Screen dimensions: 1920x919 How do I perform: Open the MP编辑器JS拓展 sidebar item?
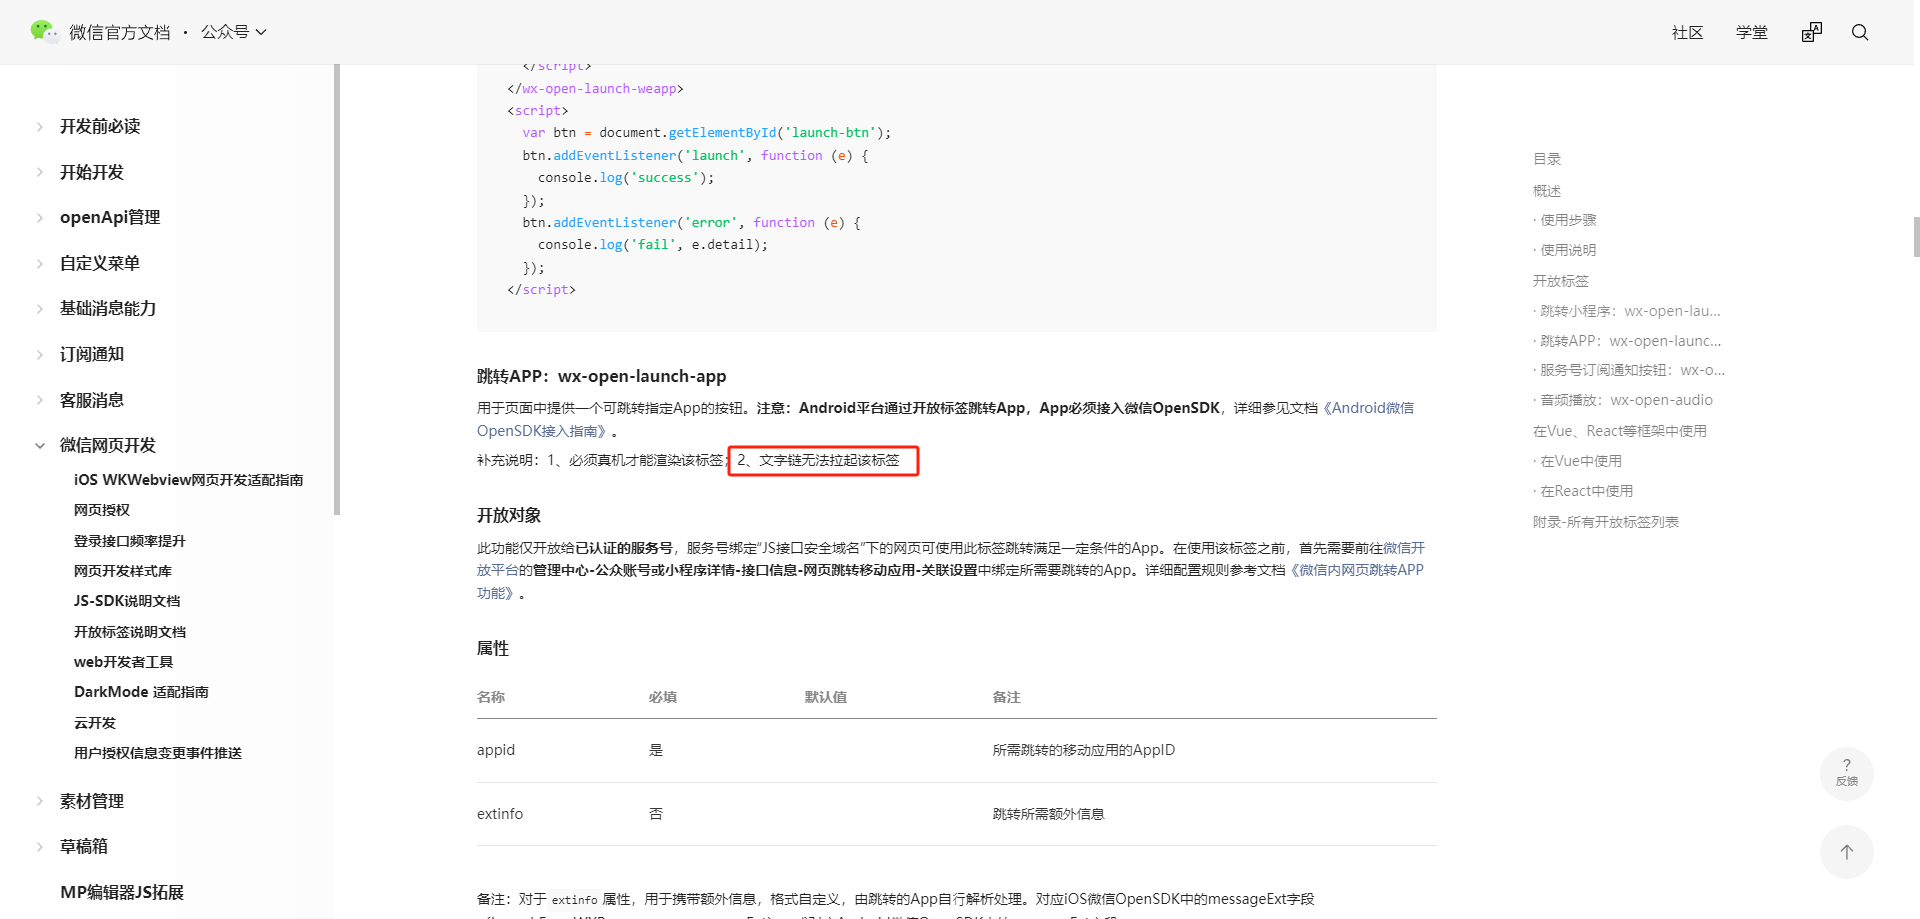tap(122, 892)
